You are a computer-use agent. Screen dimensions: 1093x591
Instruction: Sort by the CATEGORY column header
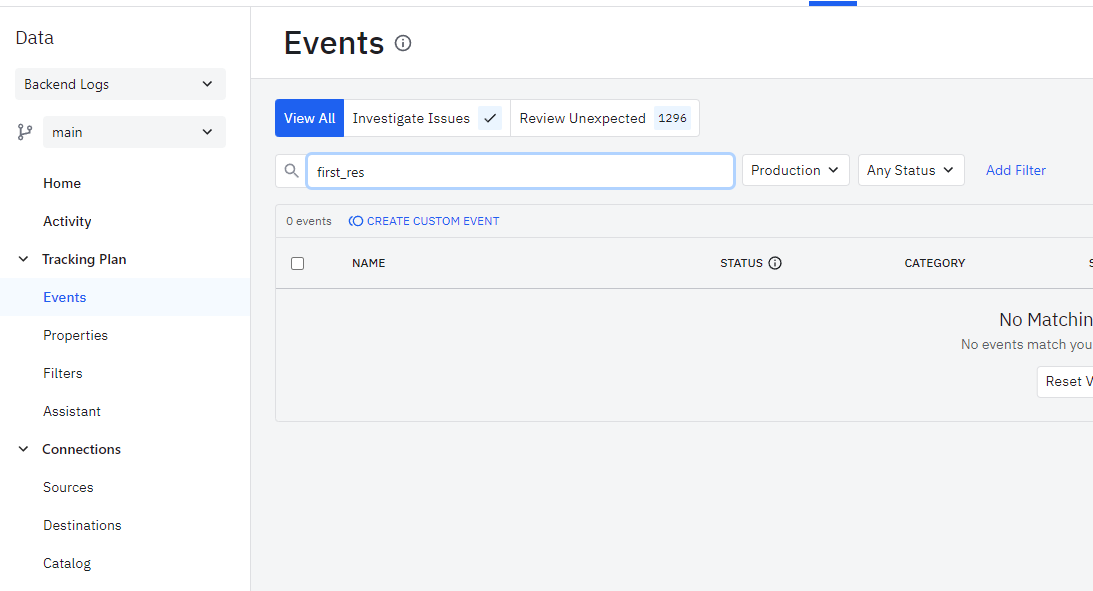(935, 263)
